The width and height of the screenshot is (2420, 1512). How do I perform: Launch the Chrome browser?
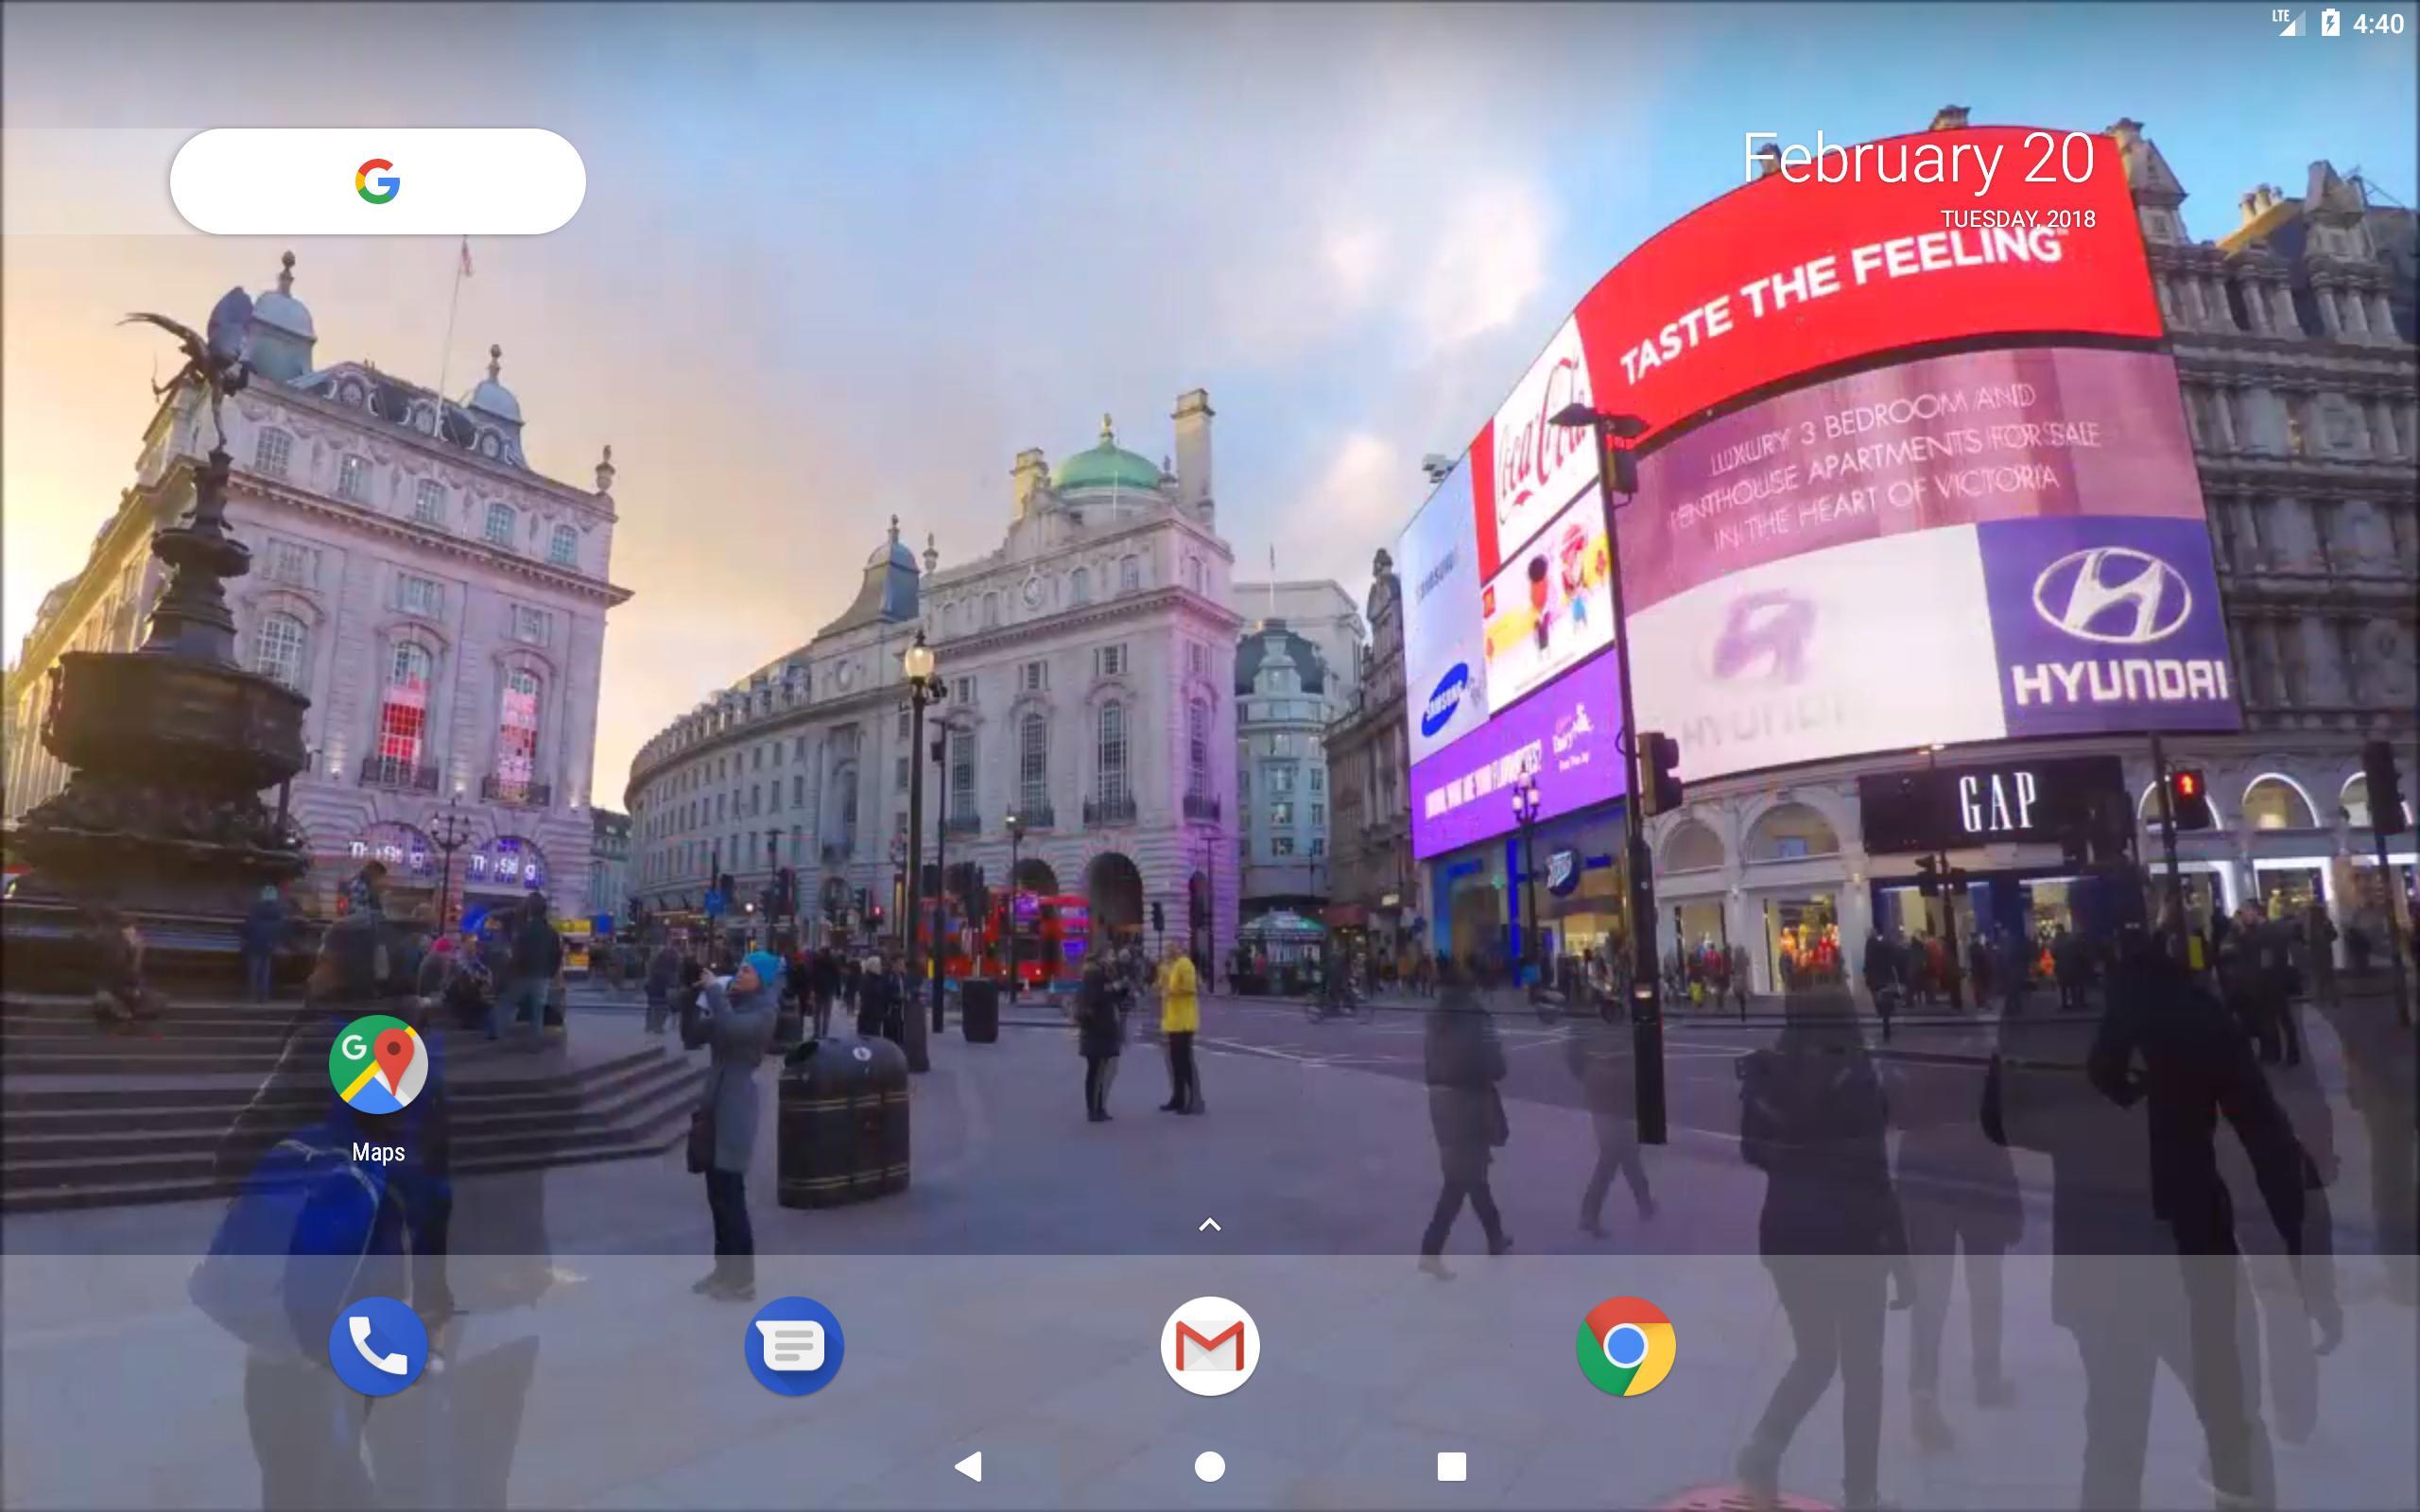tap(1626, 1346)
